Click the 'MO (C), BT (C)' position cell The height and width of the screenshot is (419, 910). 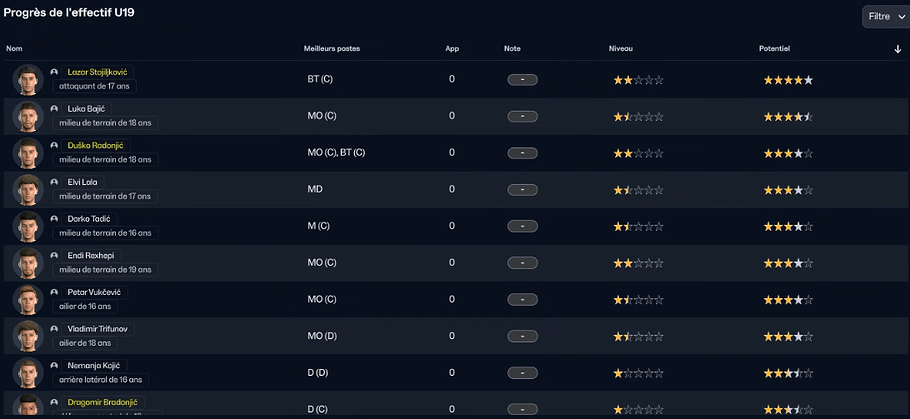(336, 153)
